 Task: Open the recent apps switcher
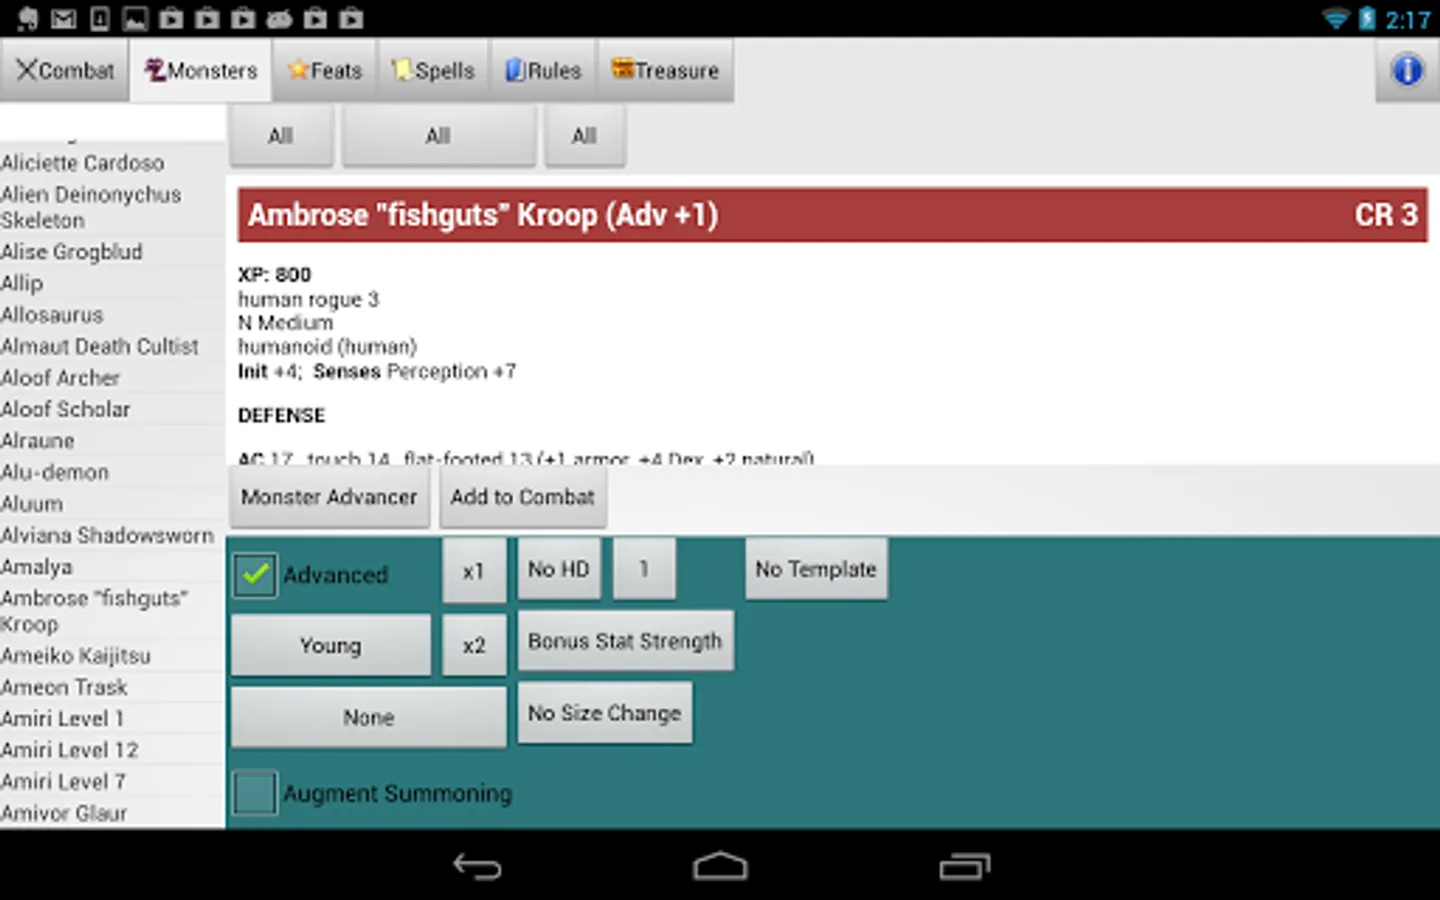point(962,867)
